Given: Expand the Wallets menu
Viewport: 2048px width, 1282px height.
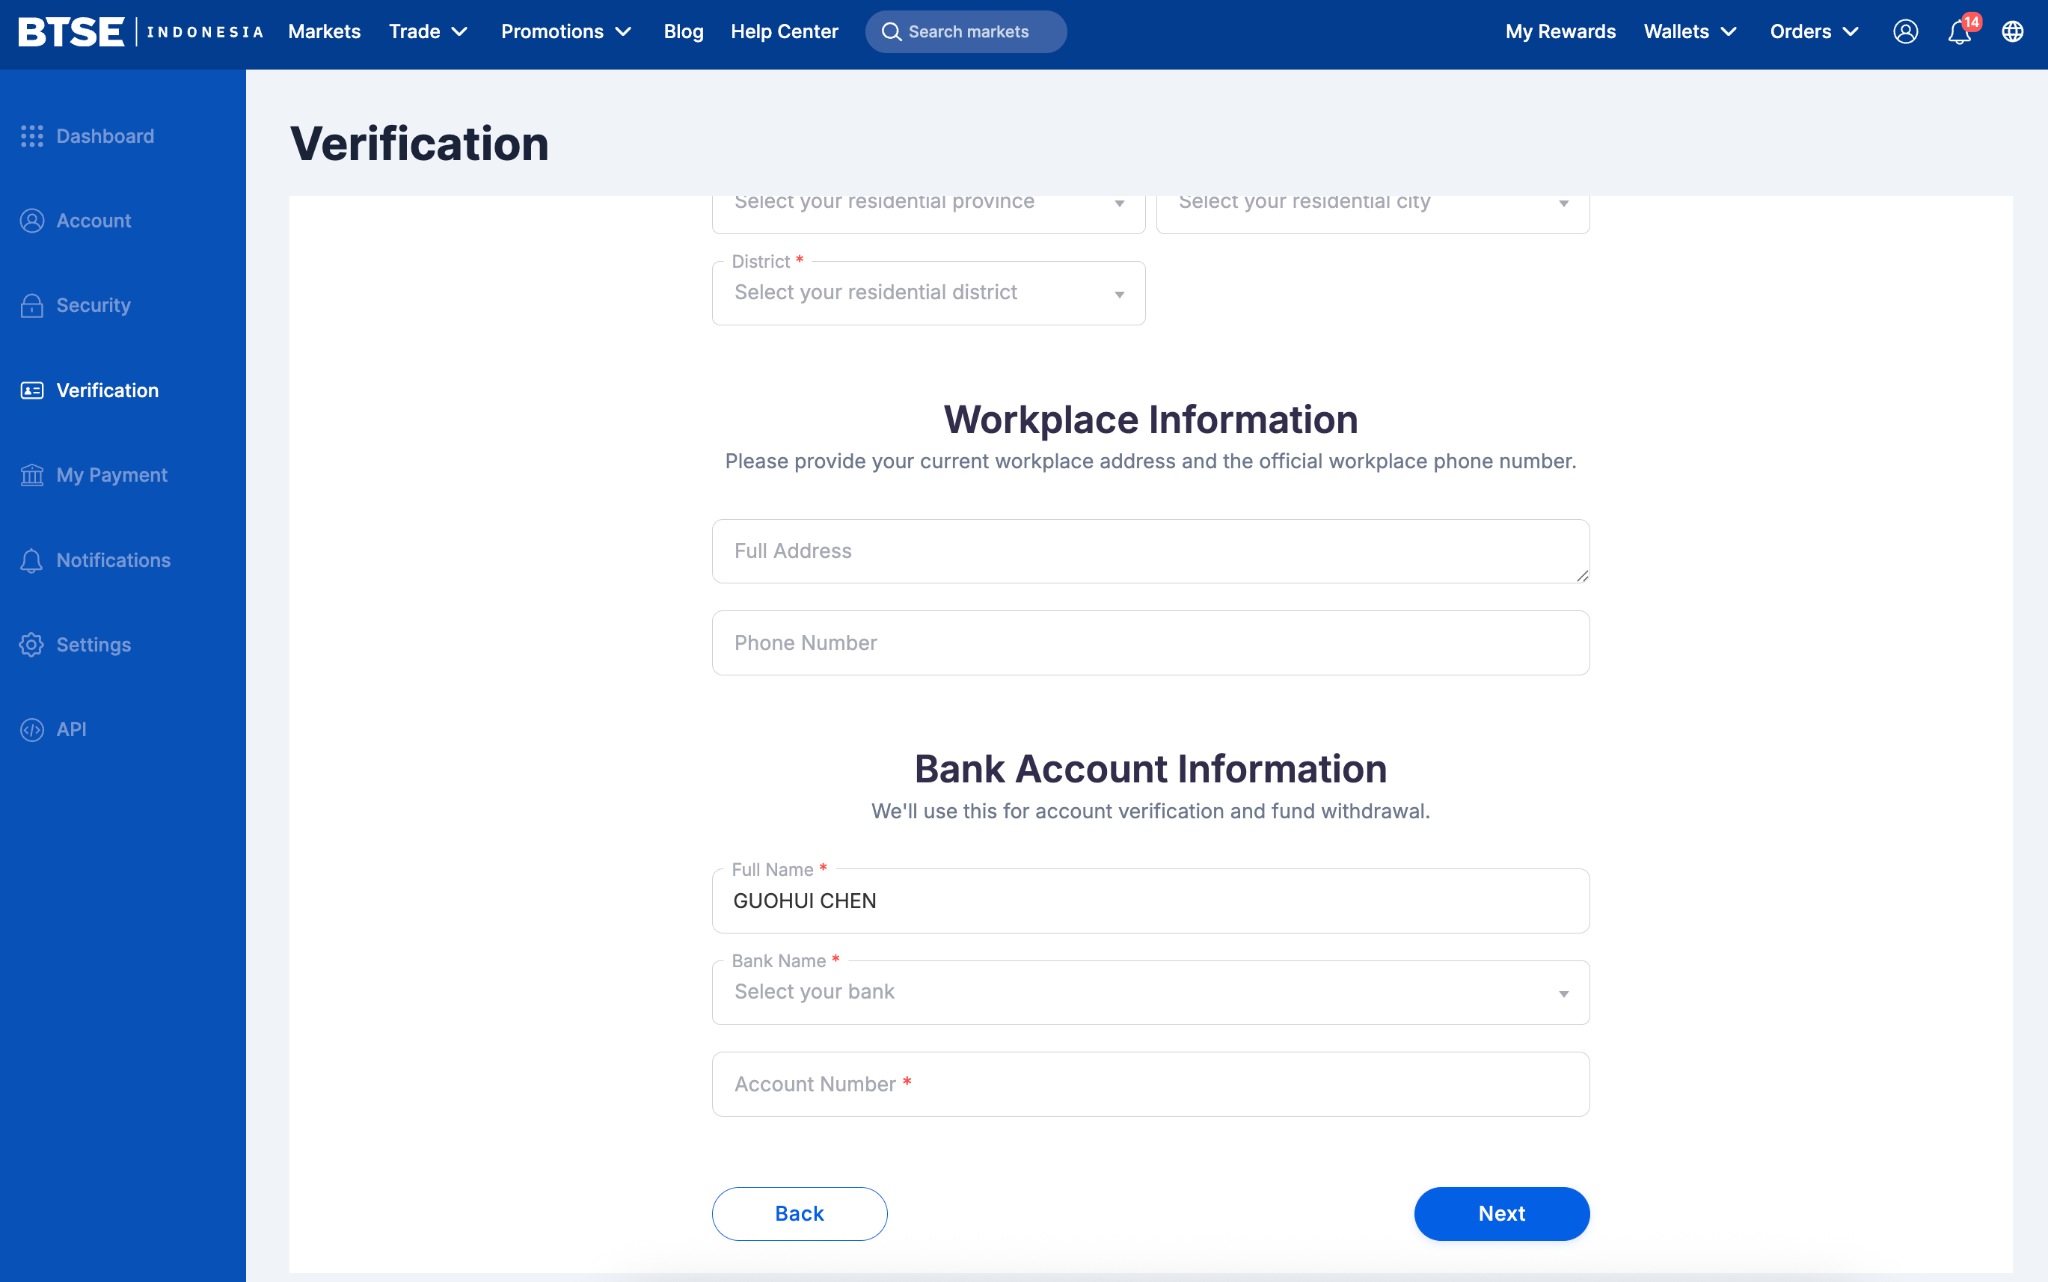Looking at the screenshot, I should 1690,32.
